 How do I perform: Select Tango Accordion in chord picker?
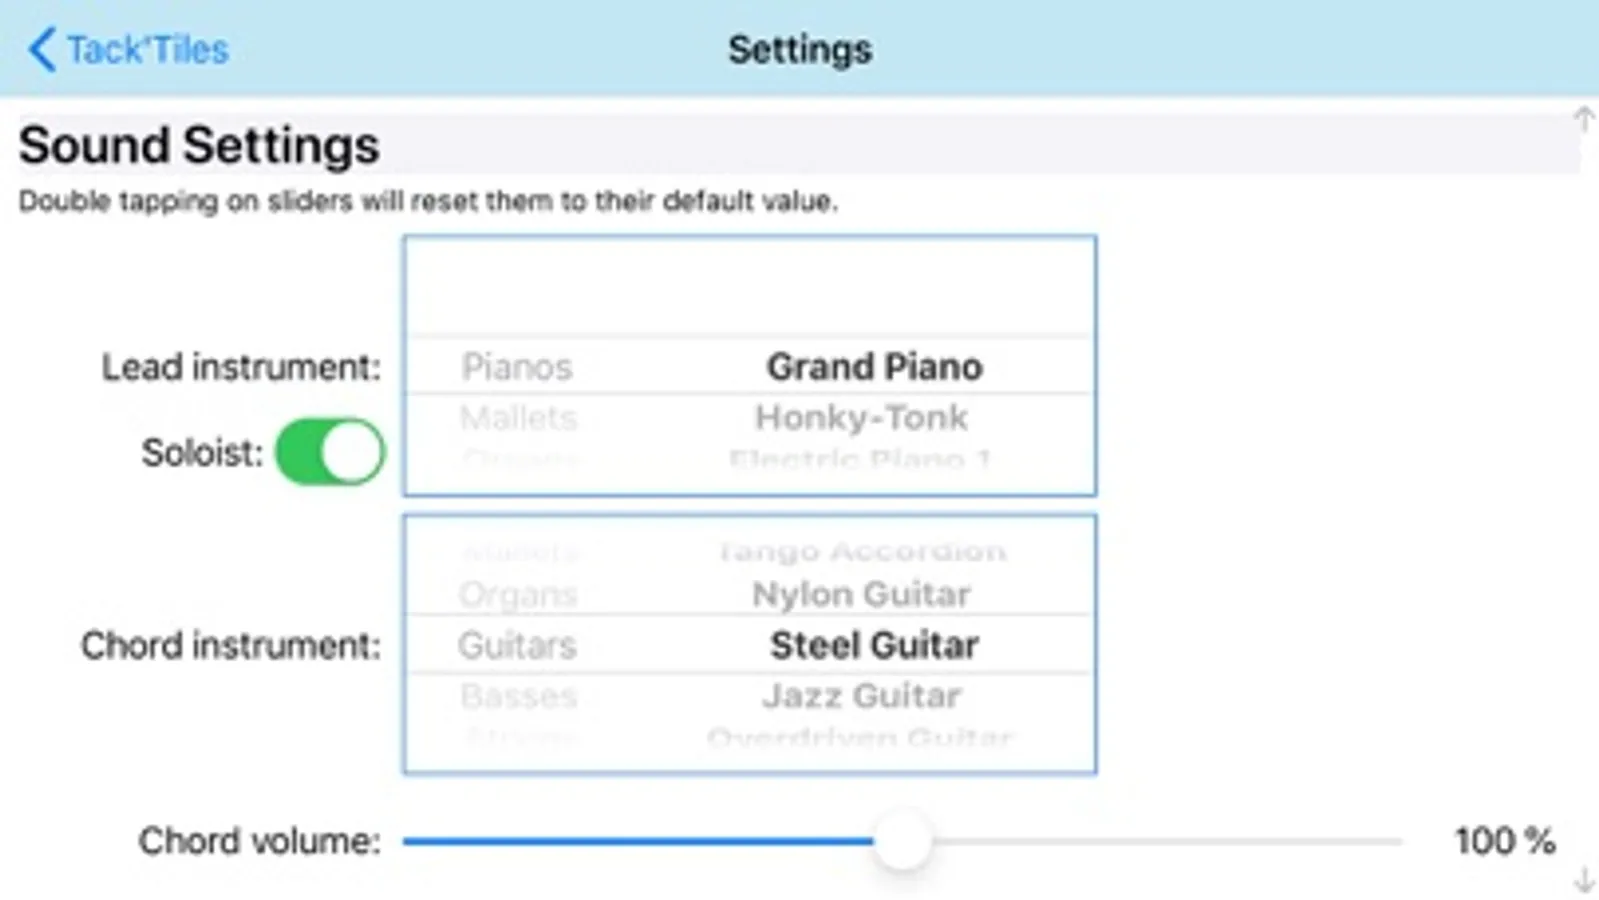point(861,551)
